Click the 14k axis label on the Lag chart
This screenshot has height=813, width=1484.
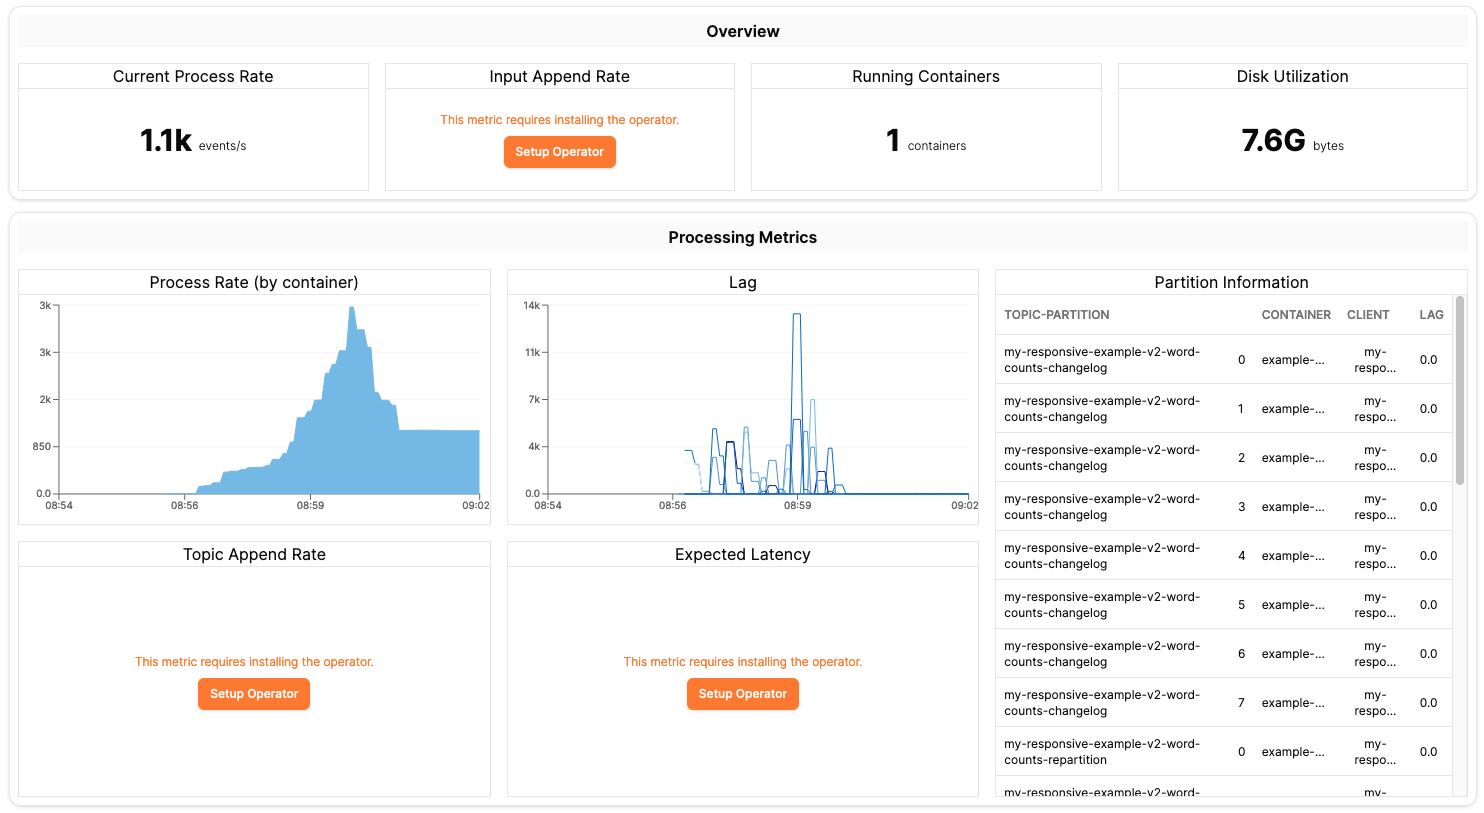point(532,305)
